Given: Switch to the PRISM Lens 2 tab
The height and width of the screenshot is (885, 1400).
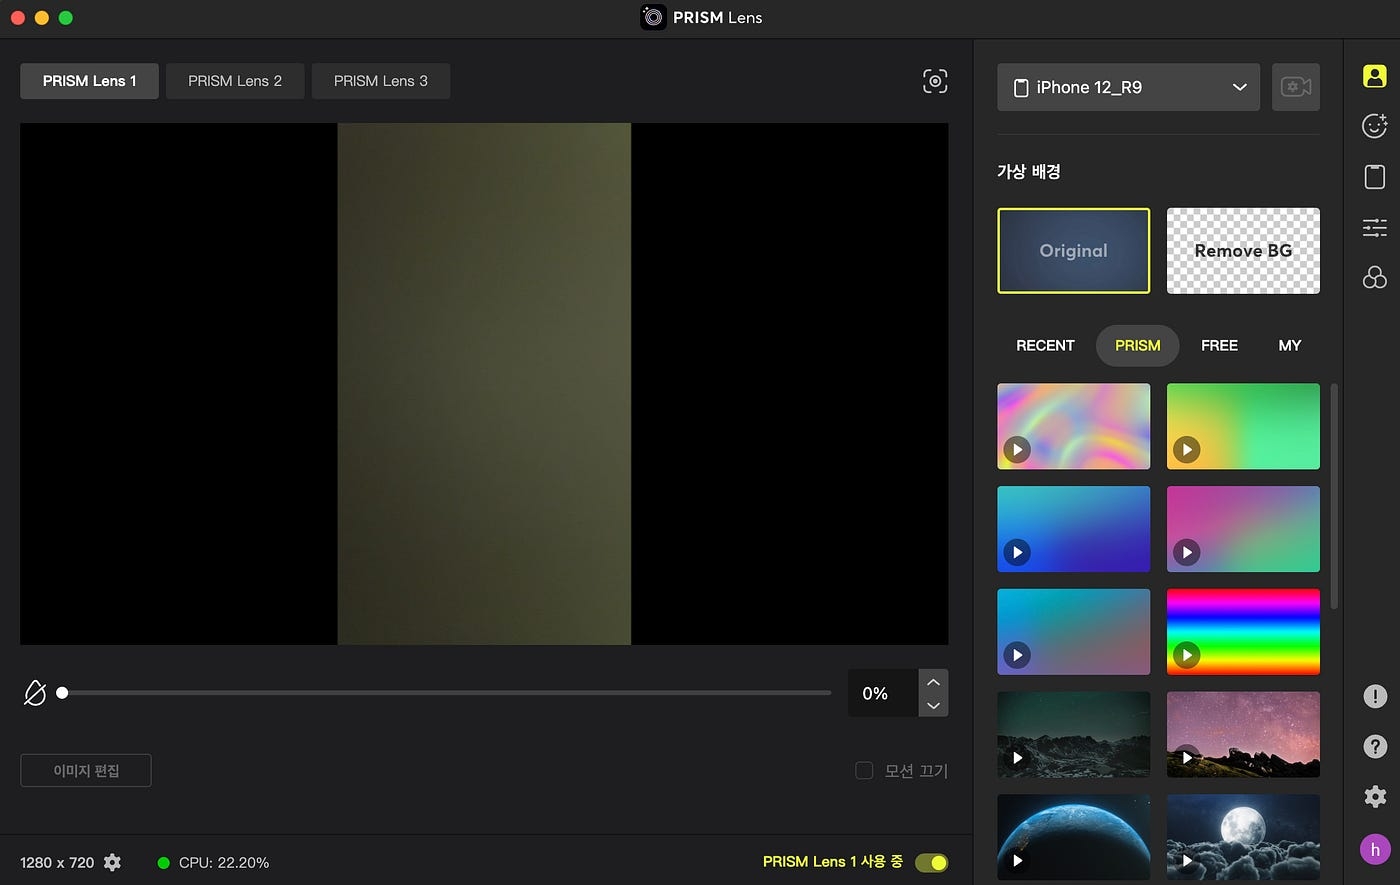Looking at the screenshot, I should (235, 81).
